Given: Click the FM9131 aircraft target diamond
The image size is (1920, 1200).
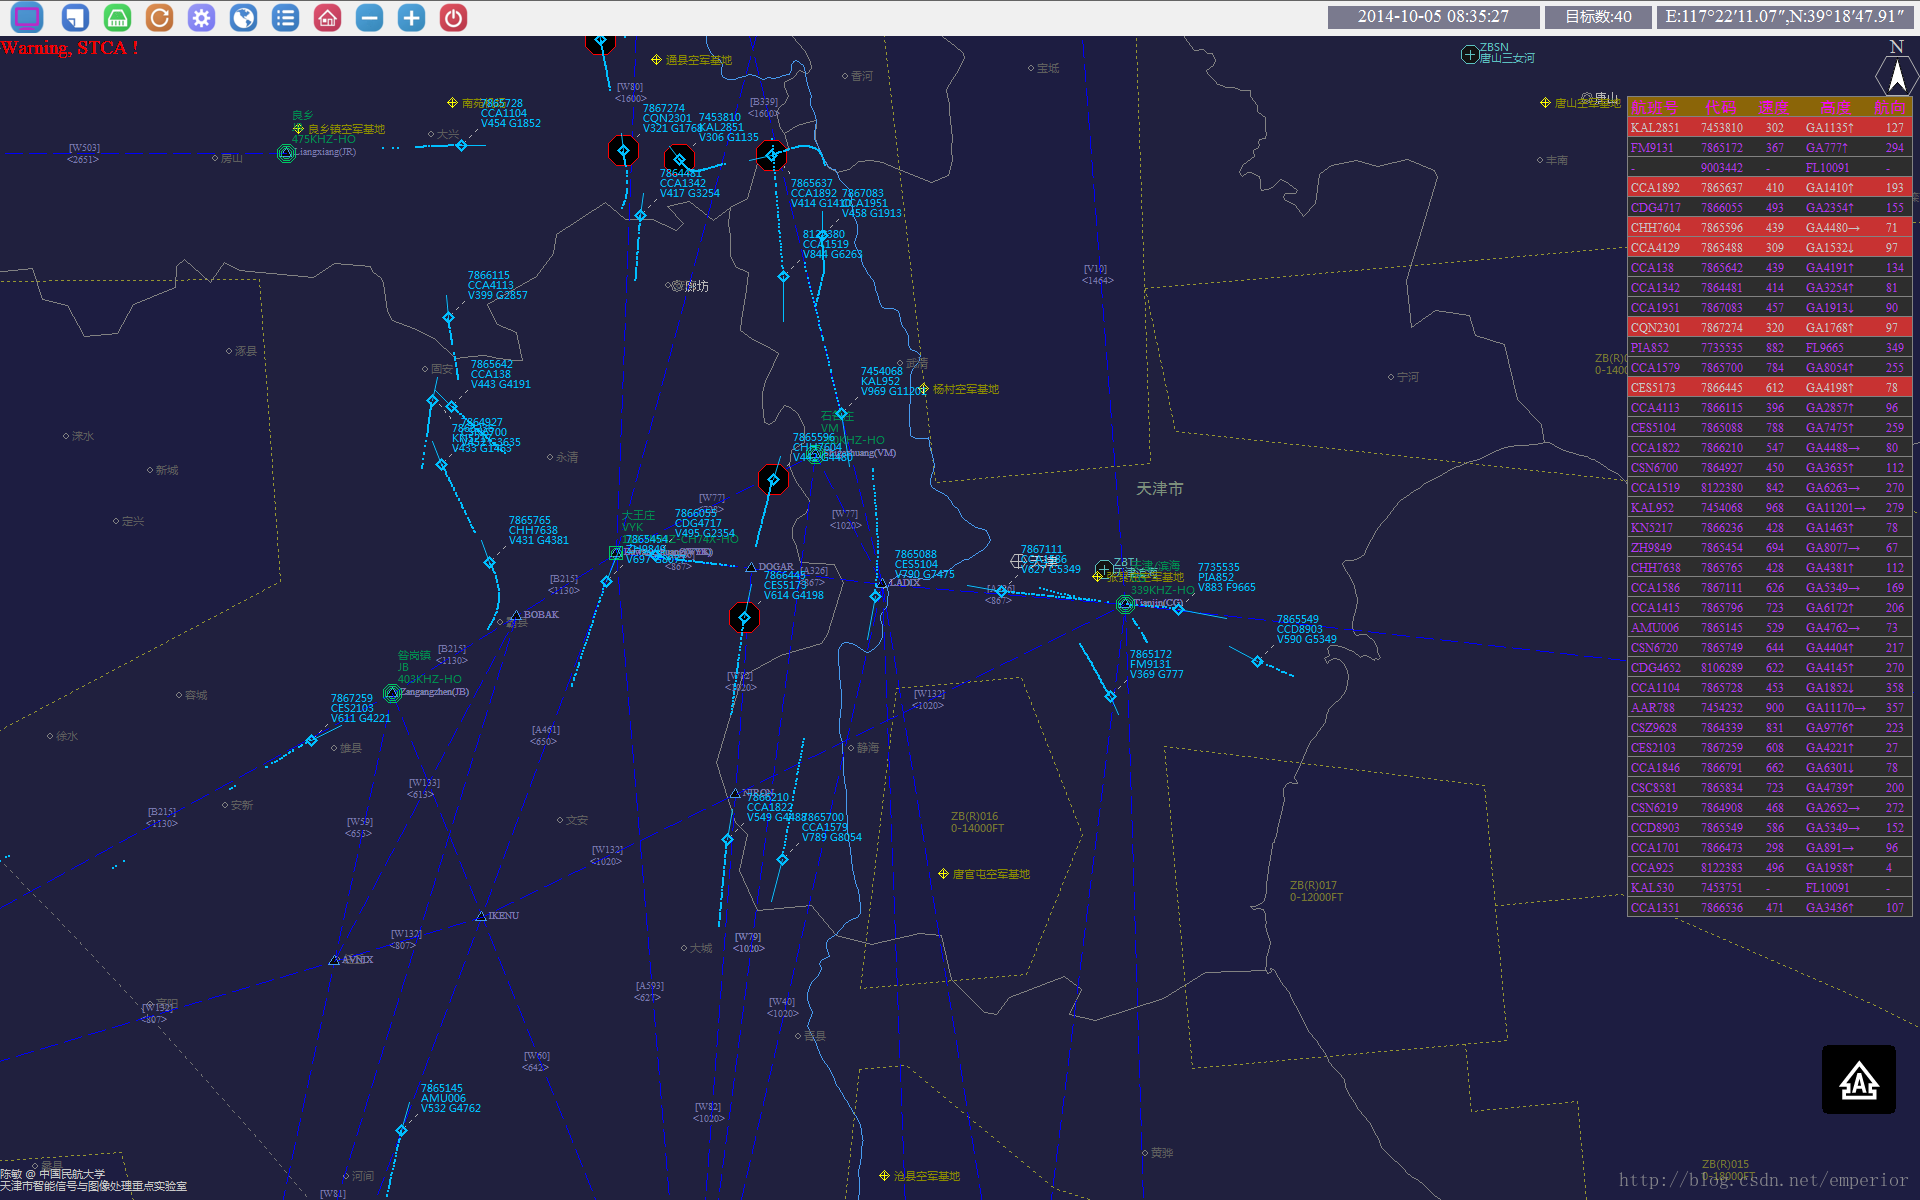Looking at the screenshot, I should pos(1110,696).
